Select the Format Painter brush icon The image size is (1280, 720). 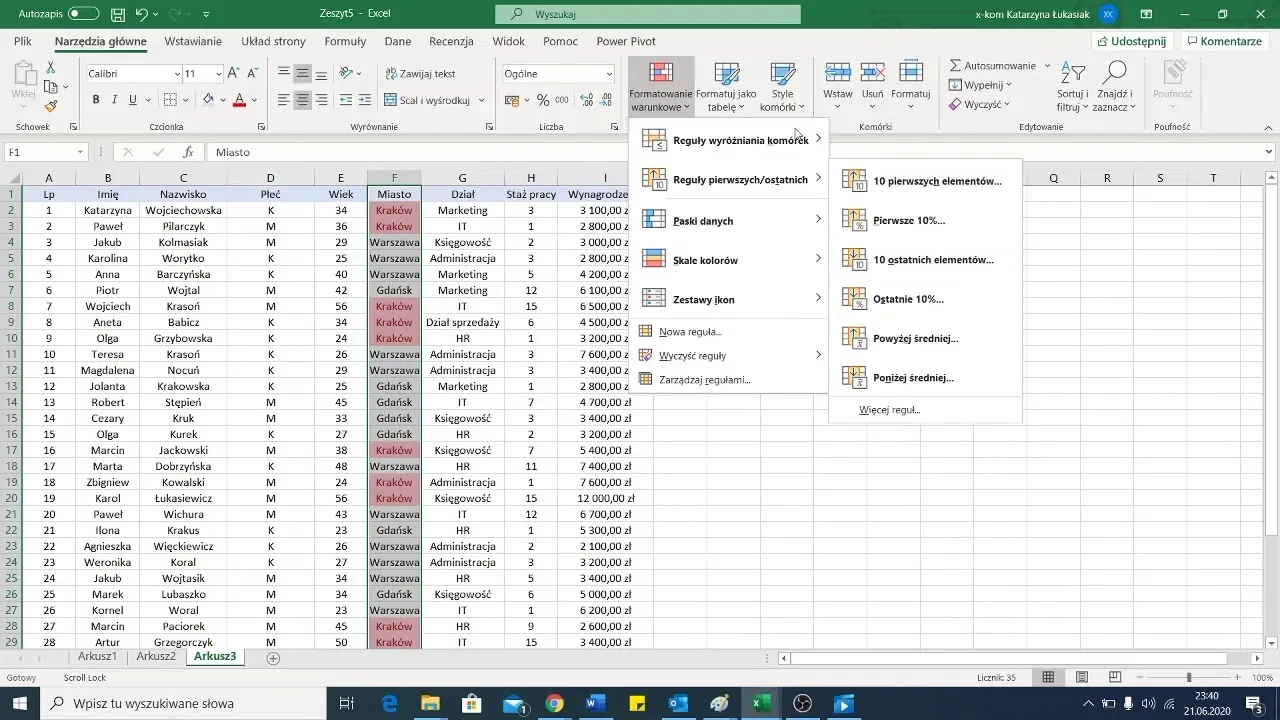click(51, 106)
